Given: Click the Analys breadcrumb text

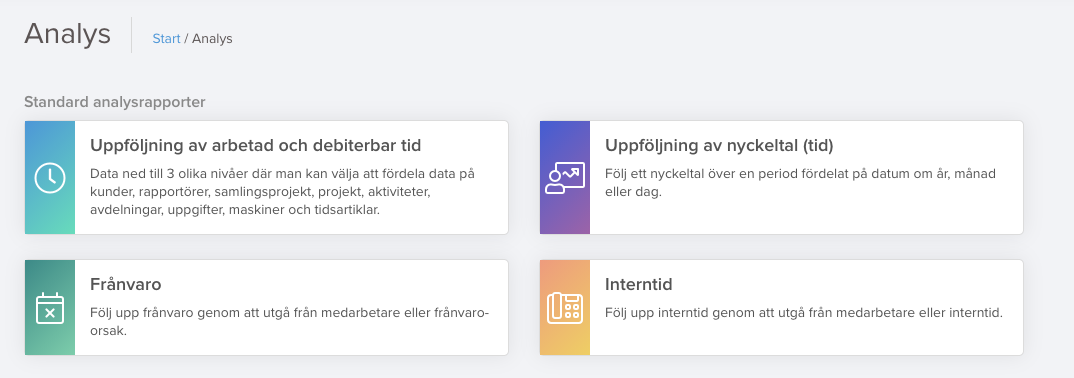Looking at the screenshot, I should coord(212,38).
